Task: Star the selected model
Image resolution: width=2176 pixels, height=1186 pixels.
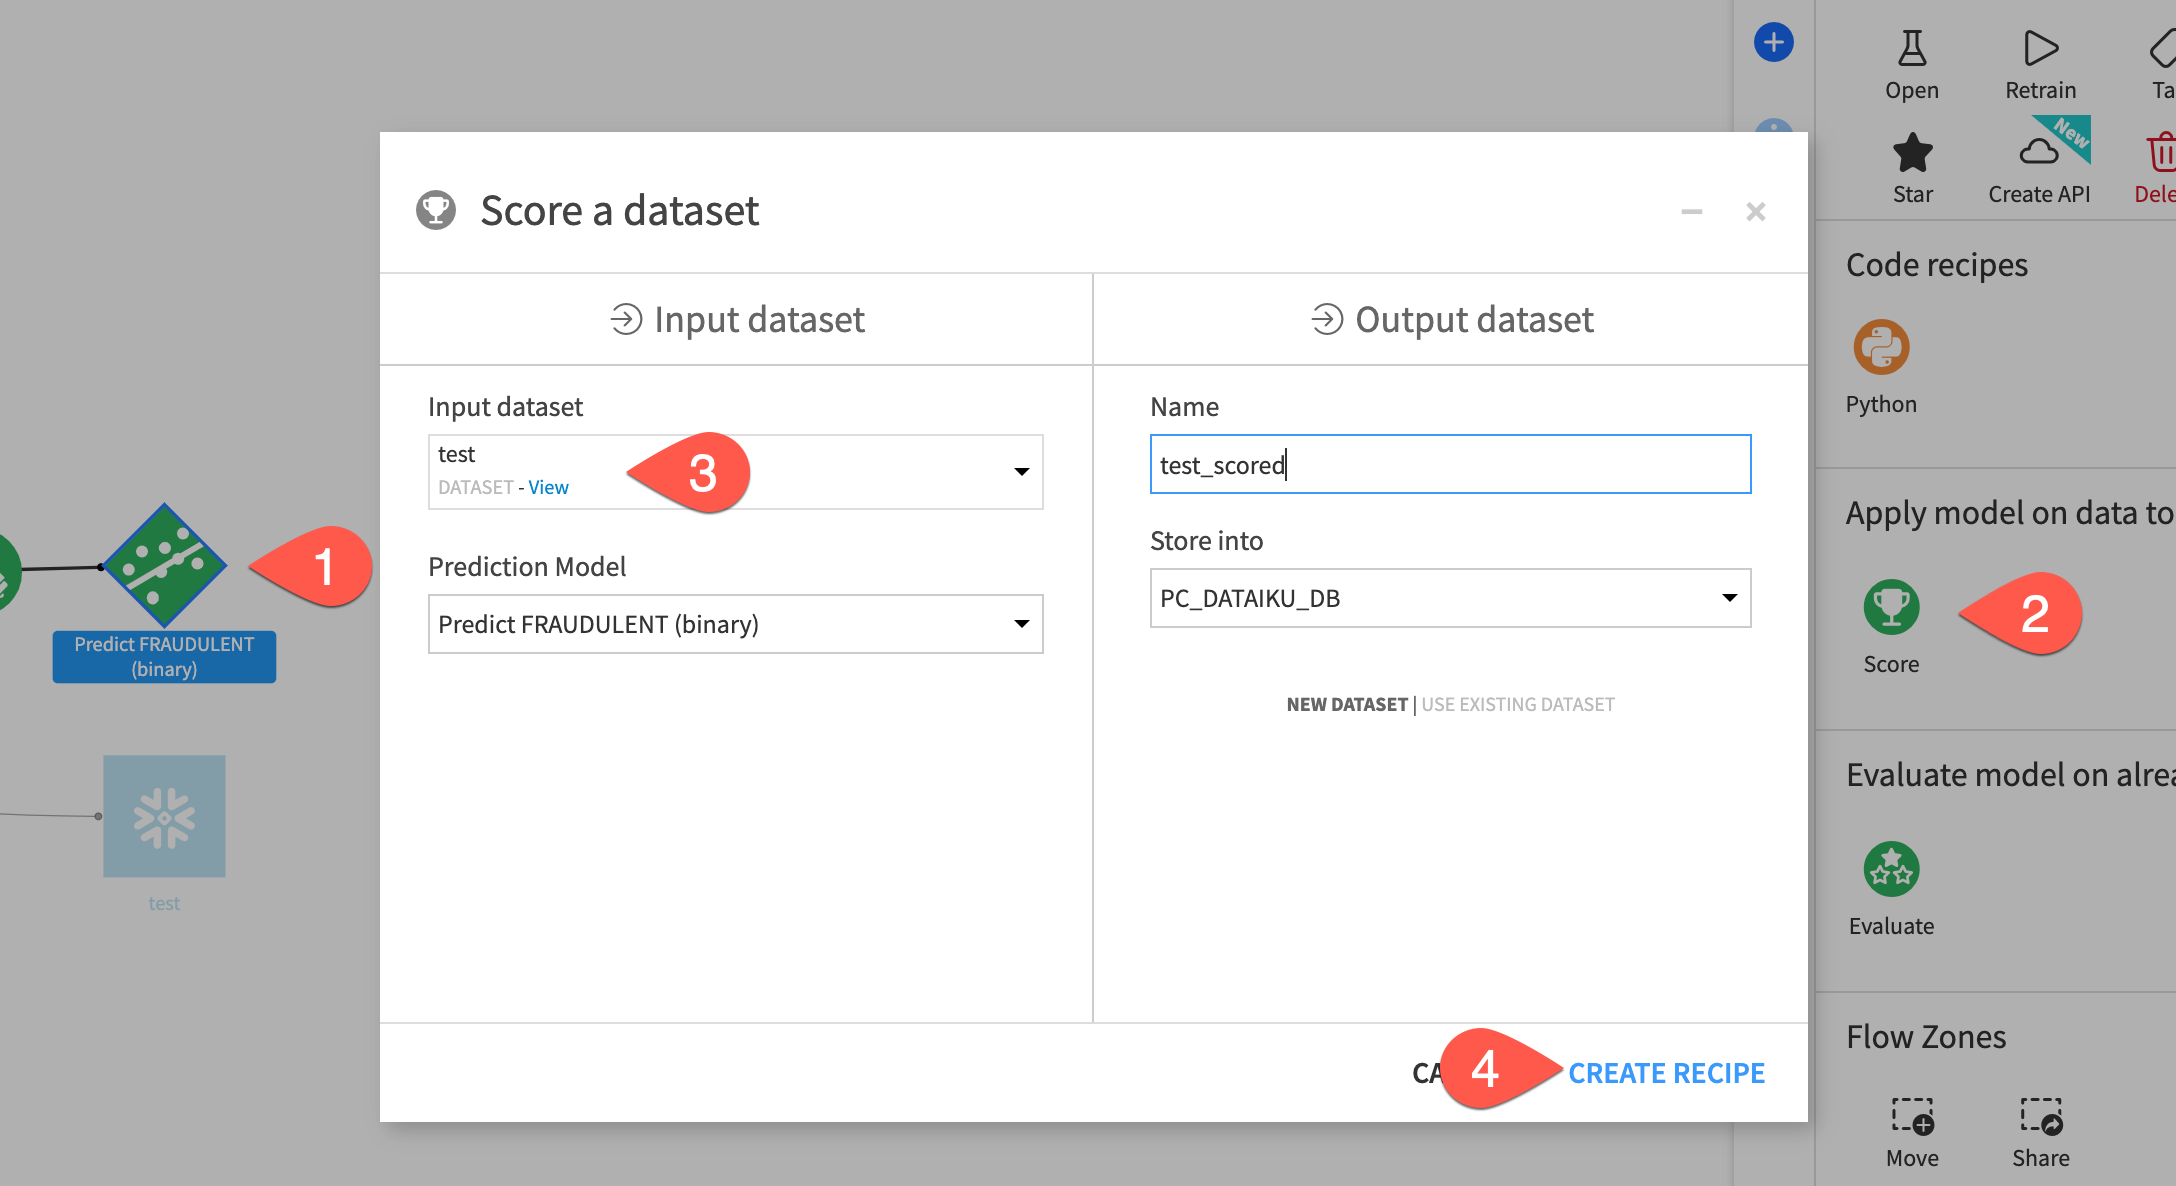Action: click(x=1912, y=153)
